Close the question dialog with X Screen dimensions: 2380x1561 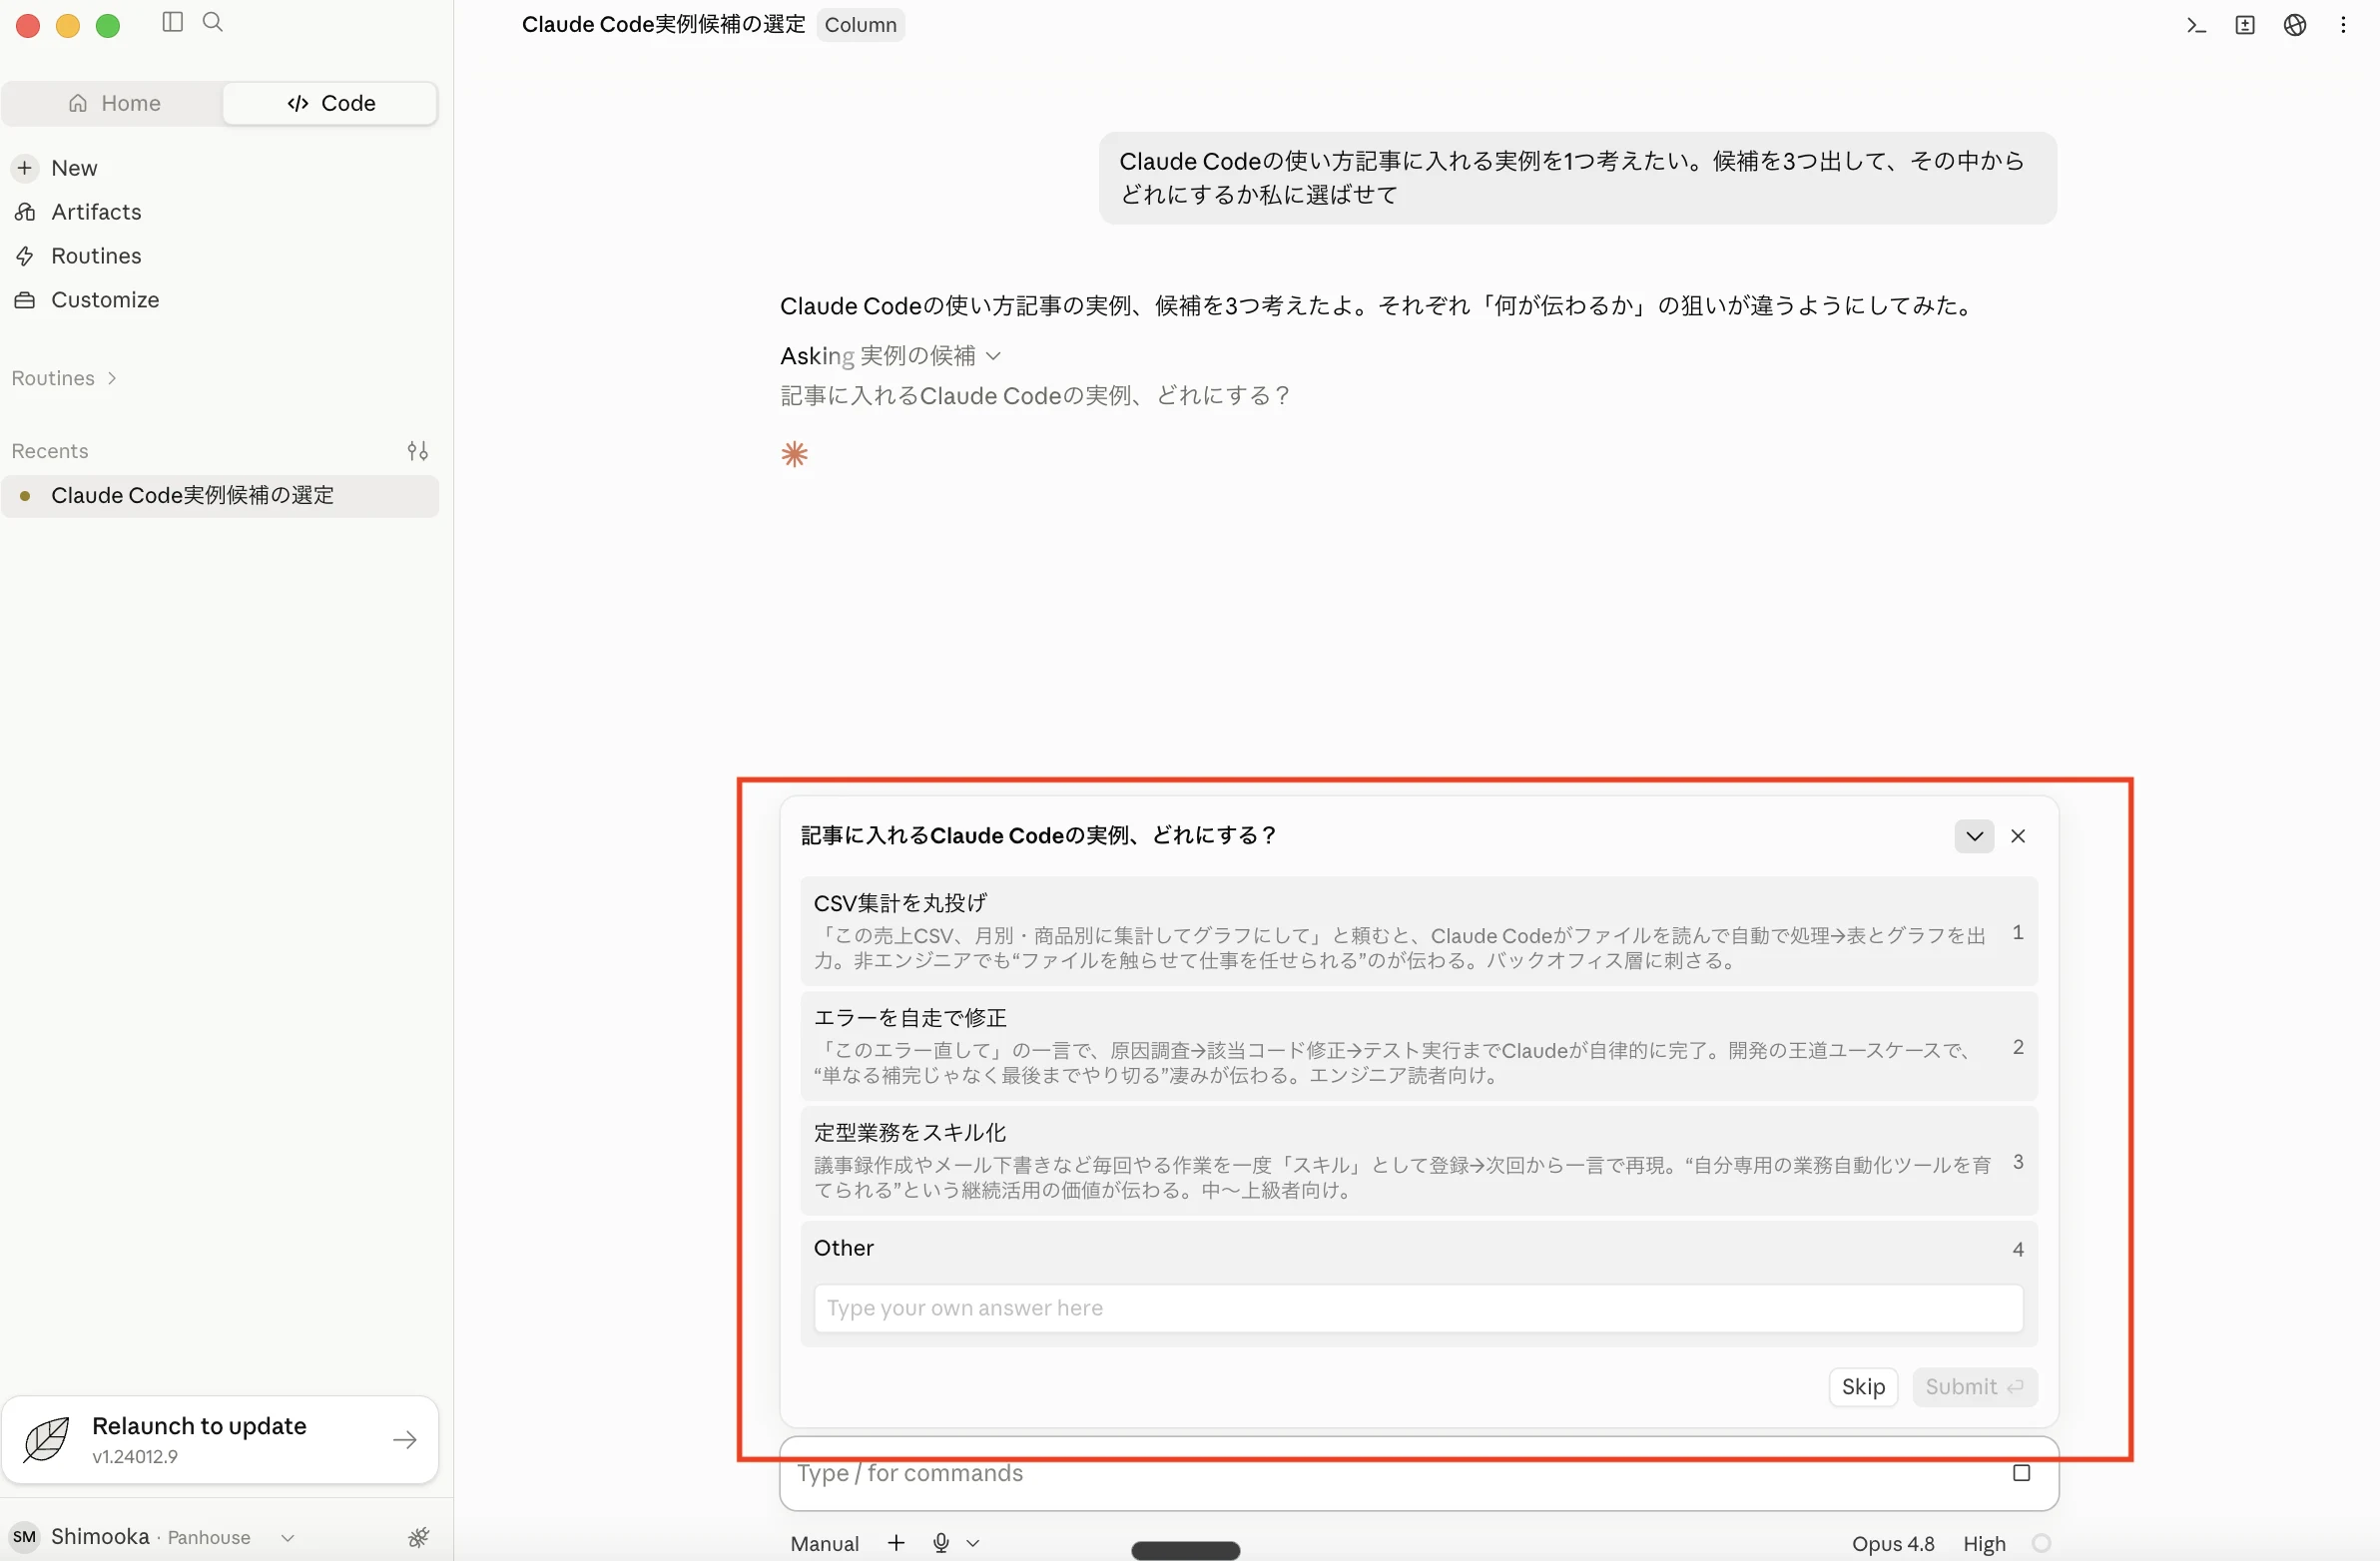[x=2018, y=836]
